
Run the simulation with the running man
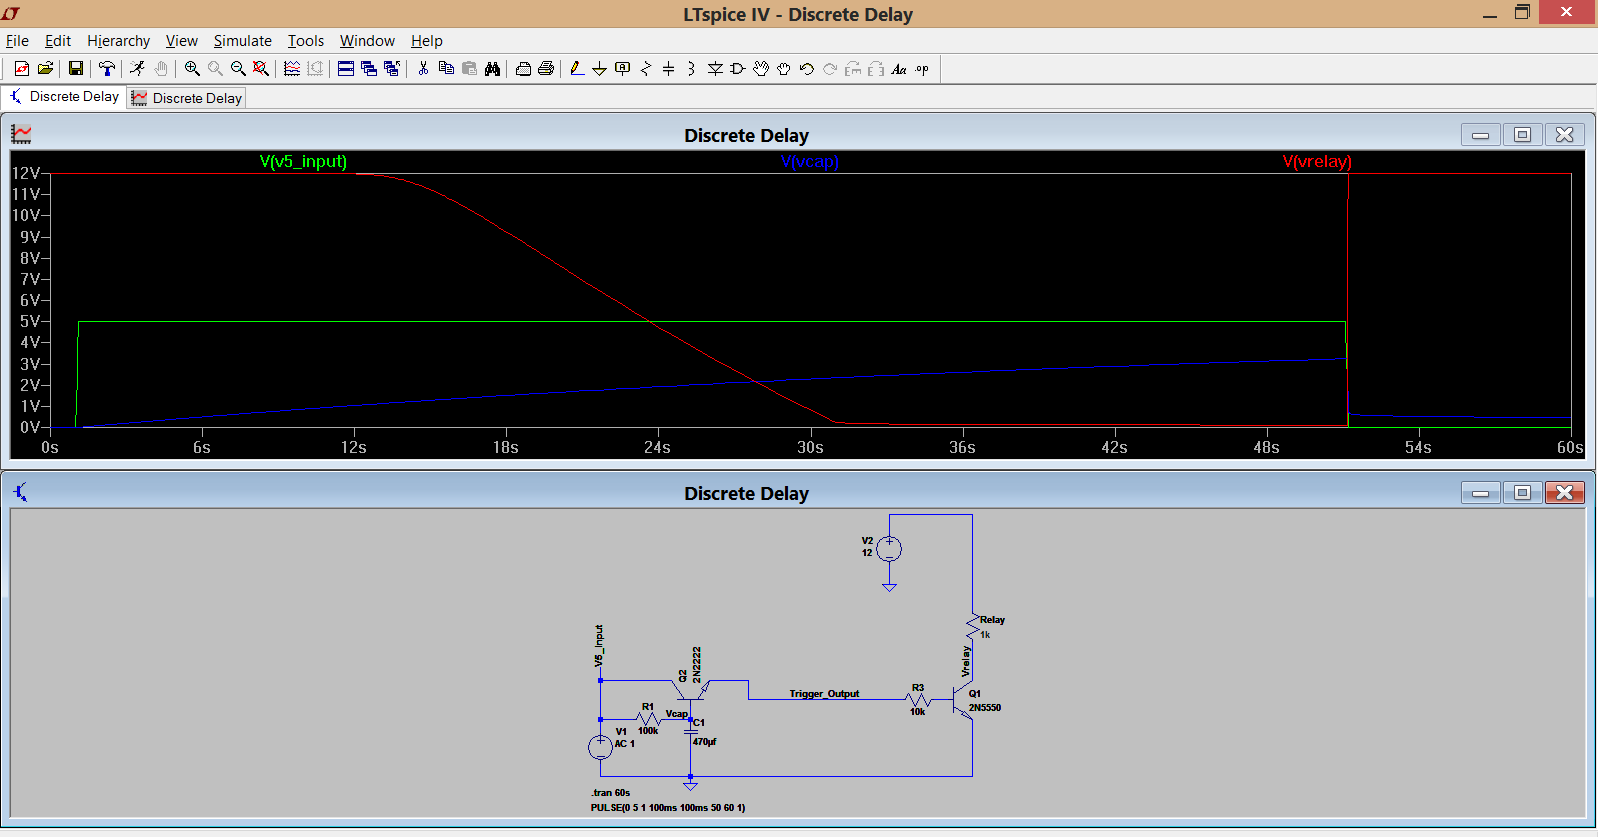(137, 69)
